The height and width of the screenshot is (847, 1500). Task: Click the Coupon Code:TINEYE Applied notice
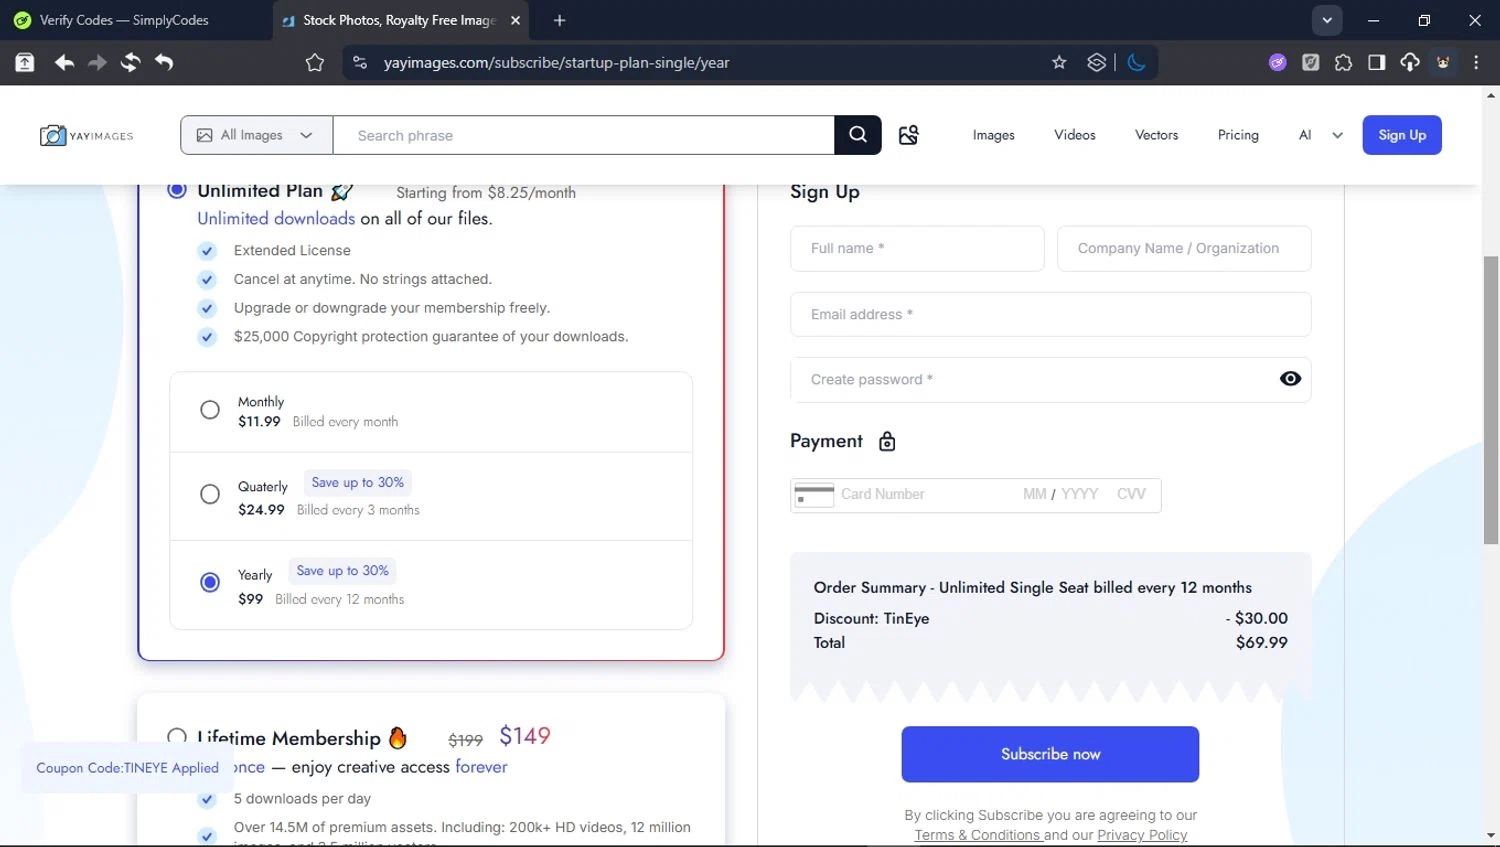tap(127, 768)
